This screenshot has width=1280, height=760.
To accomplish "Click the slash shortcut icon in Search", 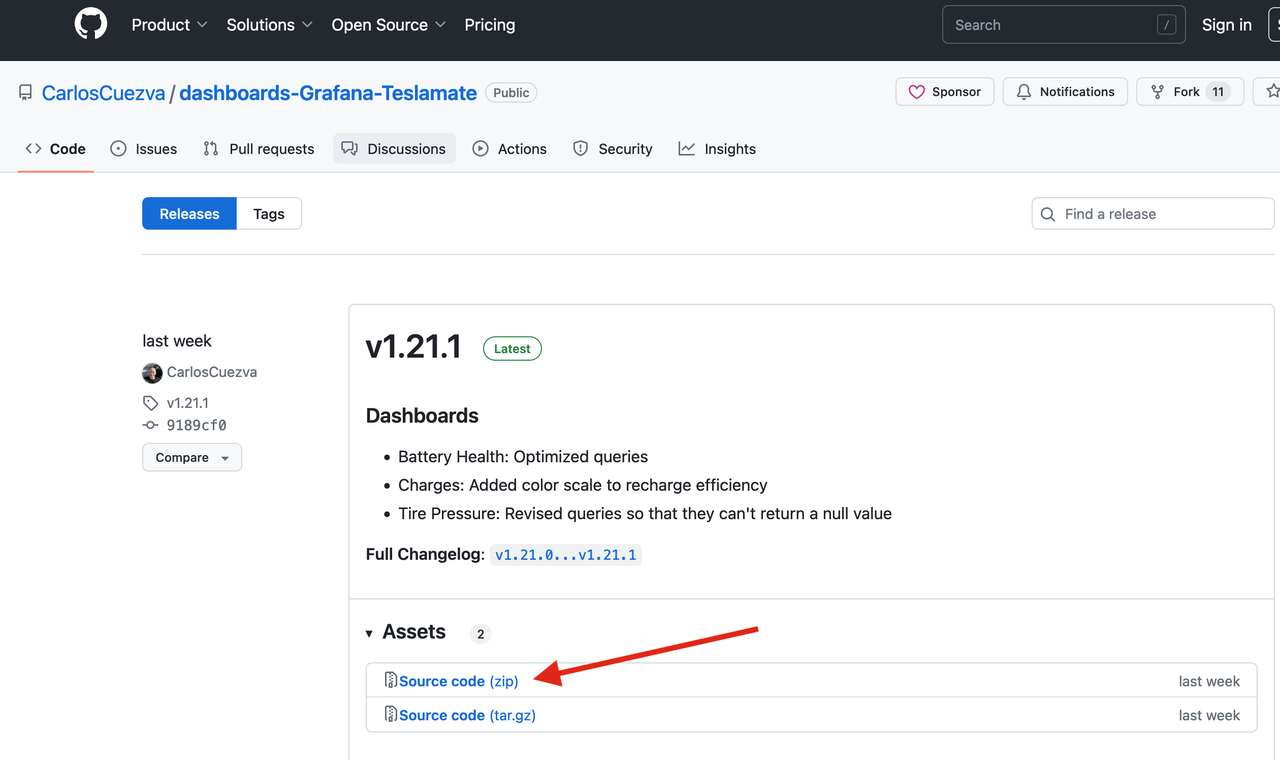I will (1166, 25).
